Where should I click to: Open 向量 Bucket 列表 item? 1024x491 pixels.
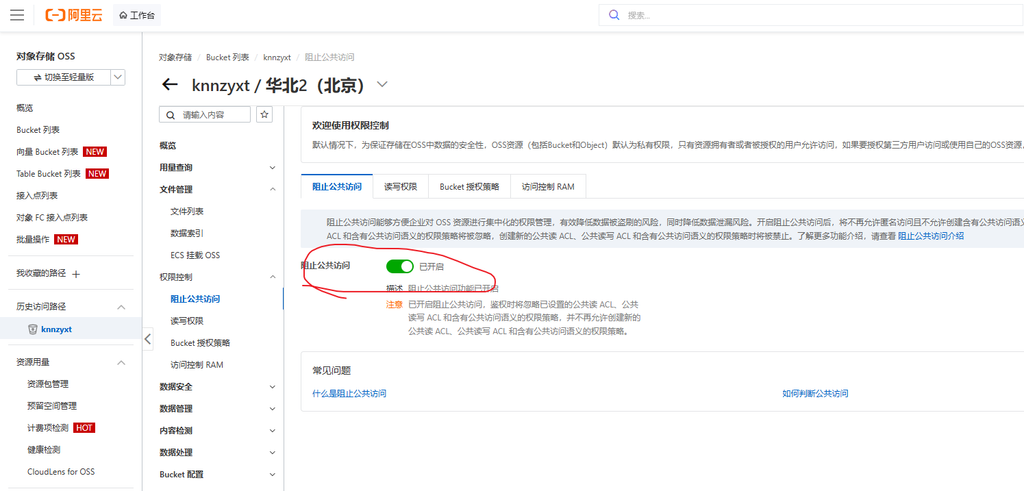coord(48,151)
